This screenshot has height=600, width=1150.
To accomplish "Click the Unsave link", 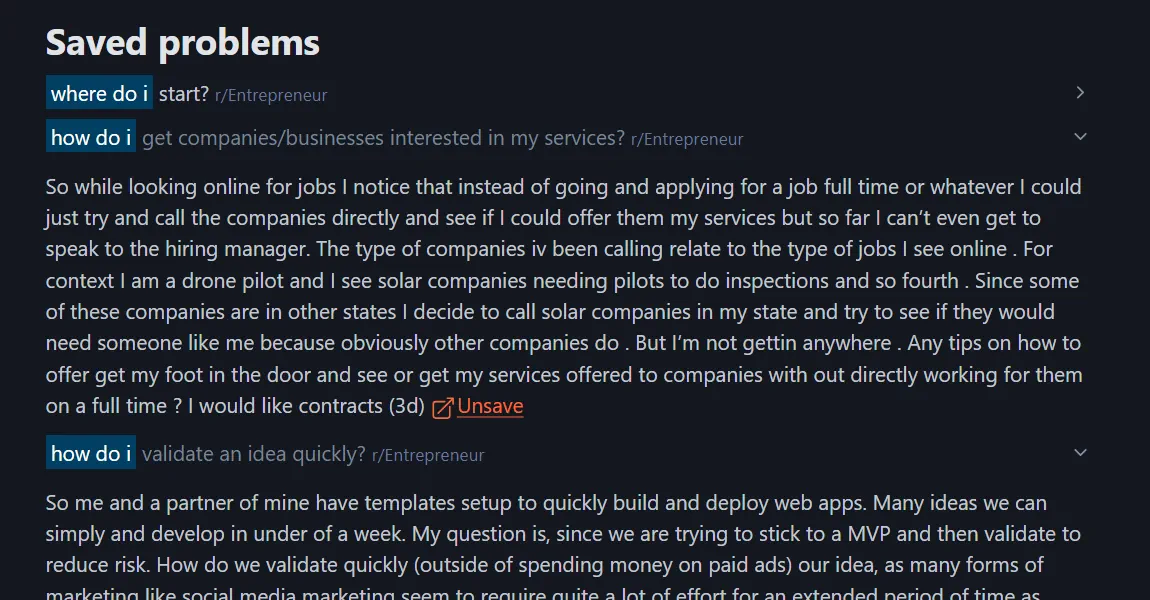I will pos(490,407).
